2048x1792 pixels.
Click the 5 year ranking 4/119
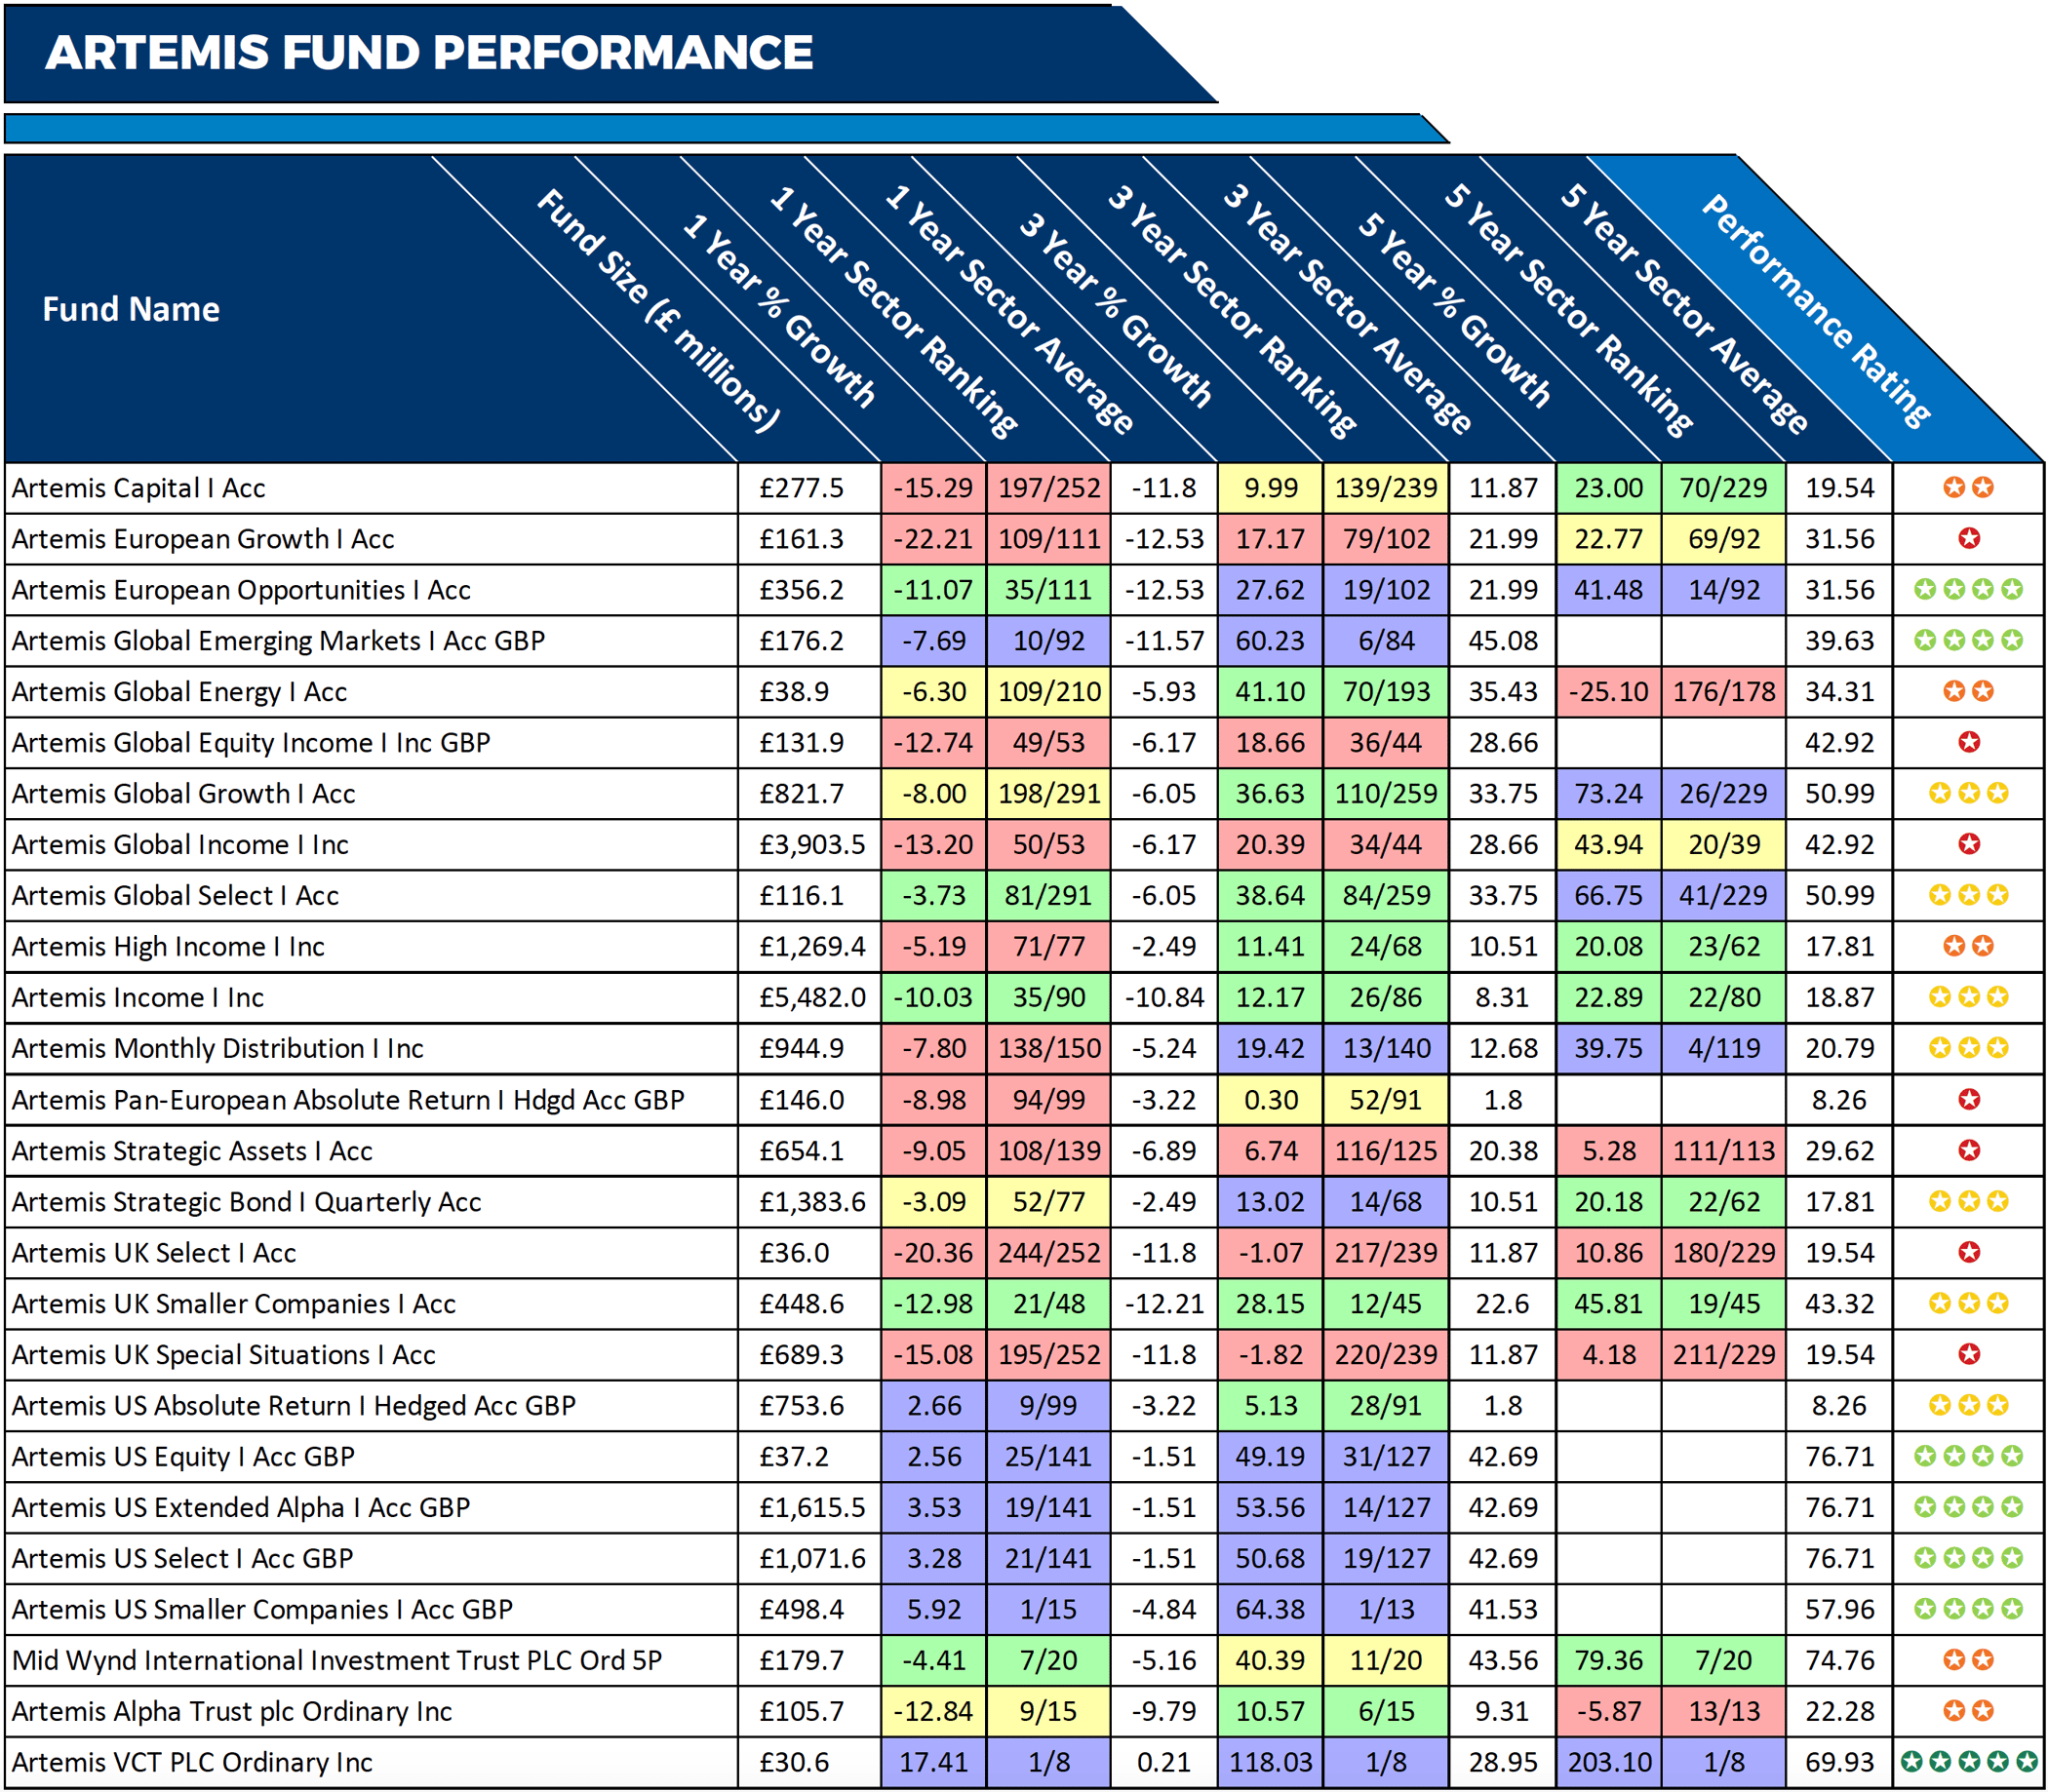(1724, 1049)
